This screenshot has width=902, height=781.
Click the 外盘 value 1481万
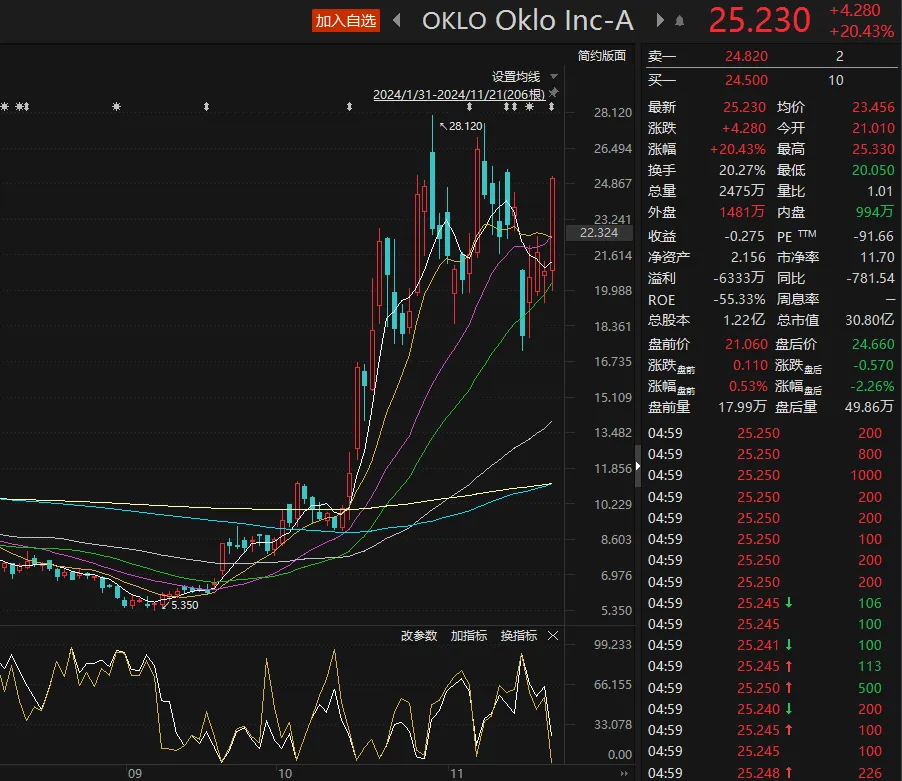[x=742, y=212]
